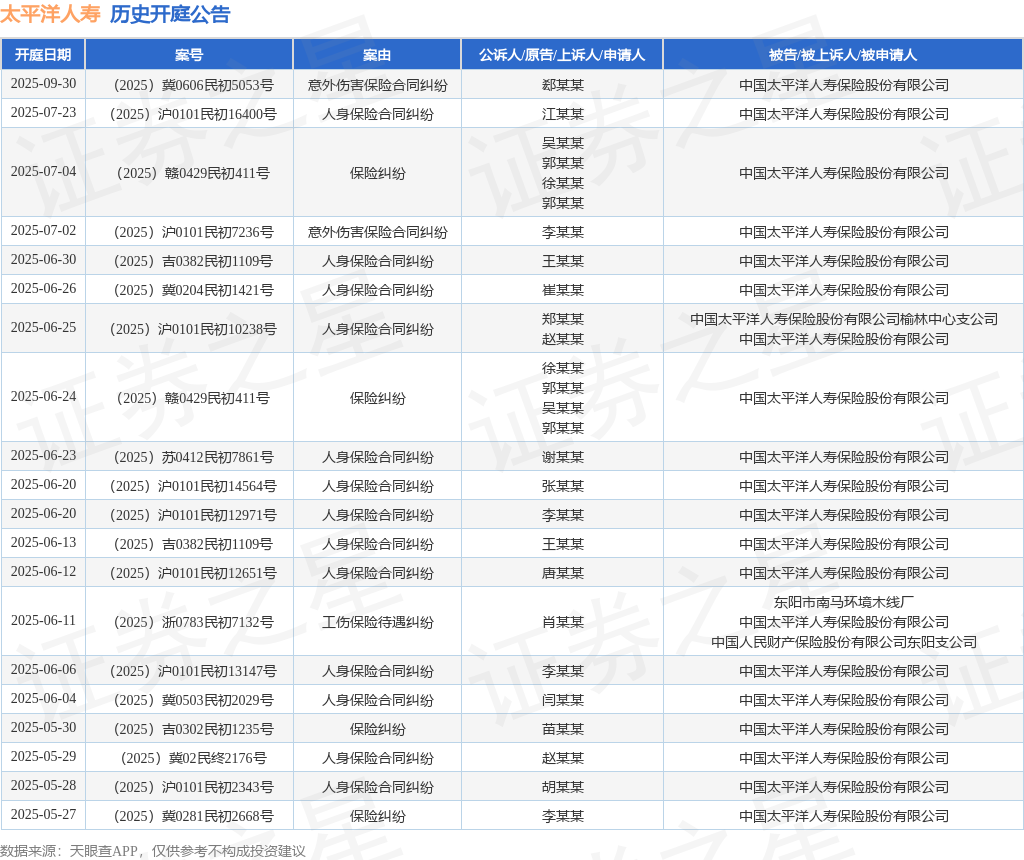Image resolution: width=1024 pixels, height=860 pixels.
Task: Select date cell 2025-05-29
Action: pos(43,756)
